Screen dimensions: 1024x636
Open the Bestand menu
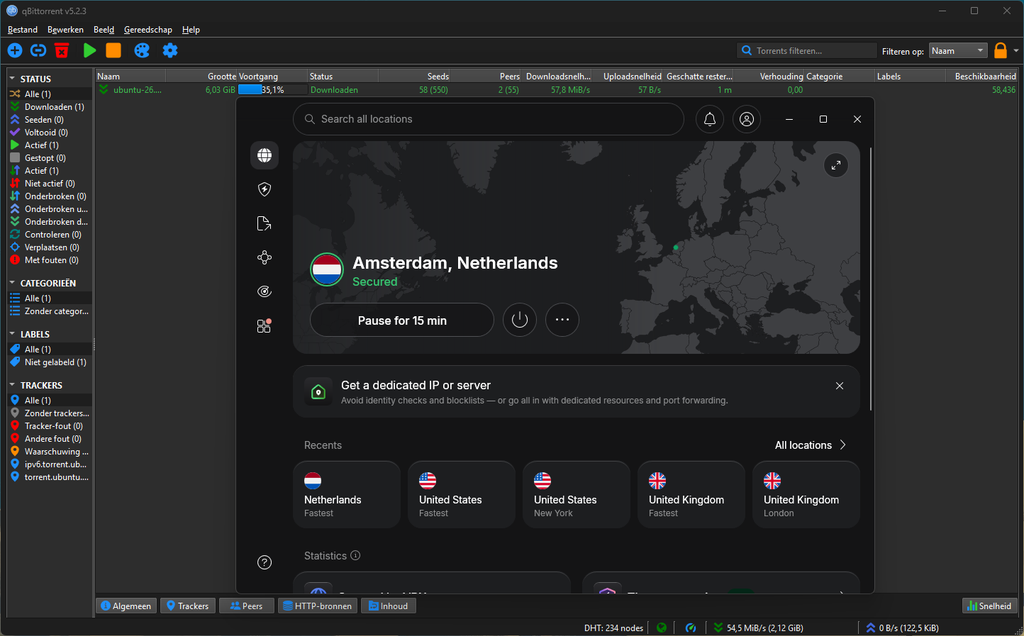click(x=22, y=29)
